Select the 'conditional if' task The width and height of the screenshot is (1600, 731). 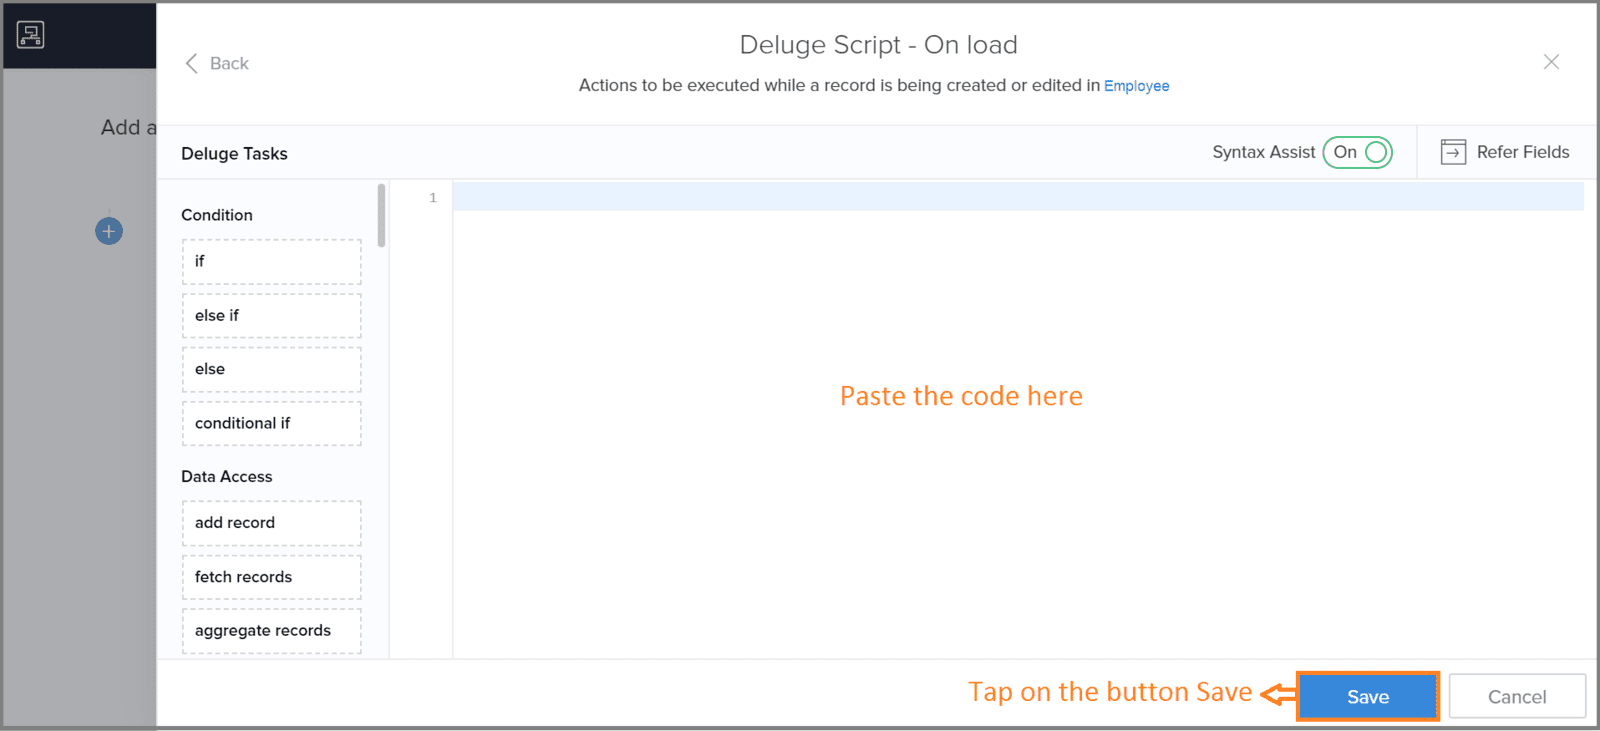coord(271,423)
